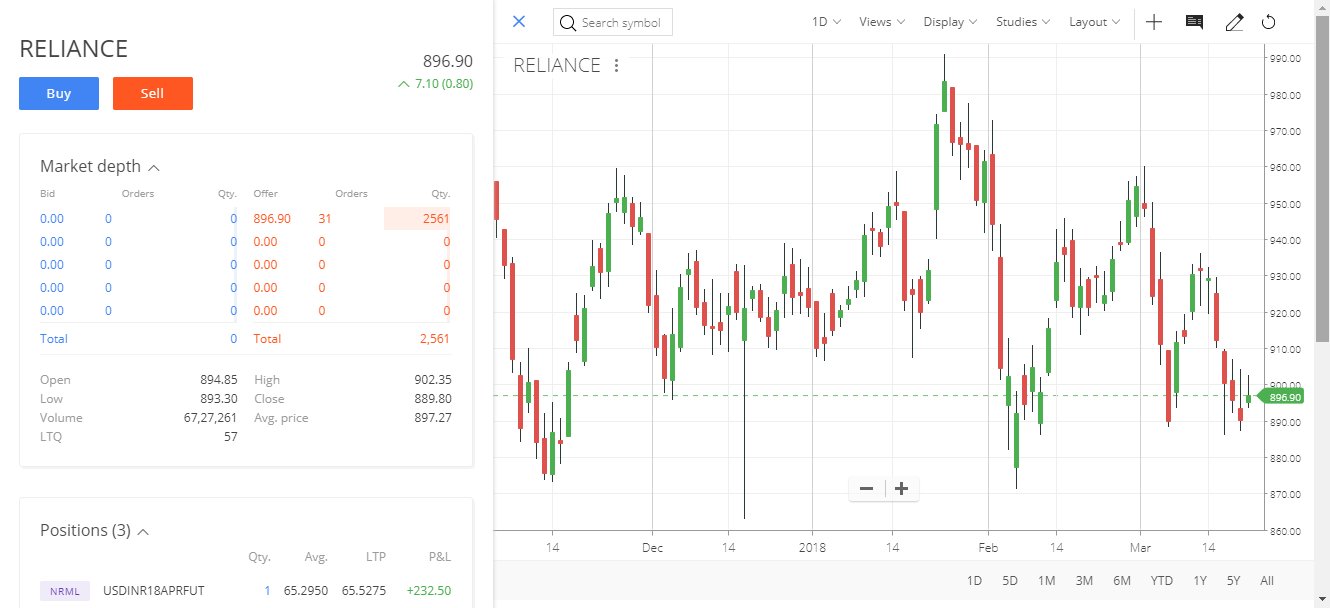The image size is (1330, 608).
Task: Collapse the Market depth section
Action: [x=154, y=167]
